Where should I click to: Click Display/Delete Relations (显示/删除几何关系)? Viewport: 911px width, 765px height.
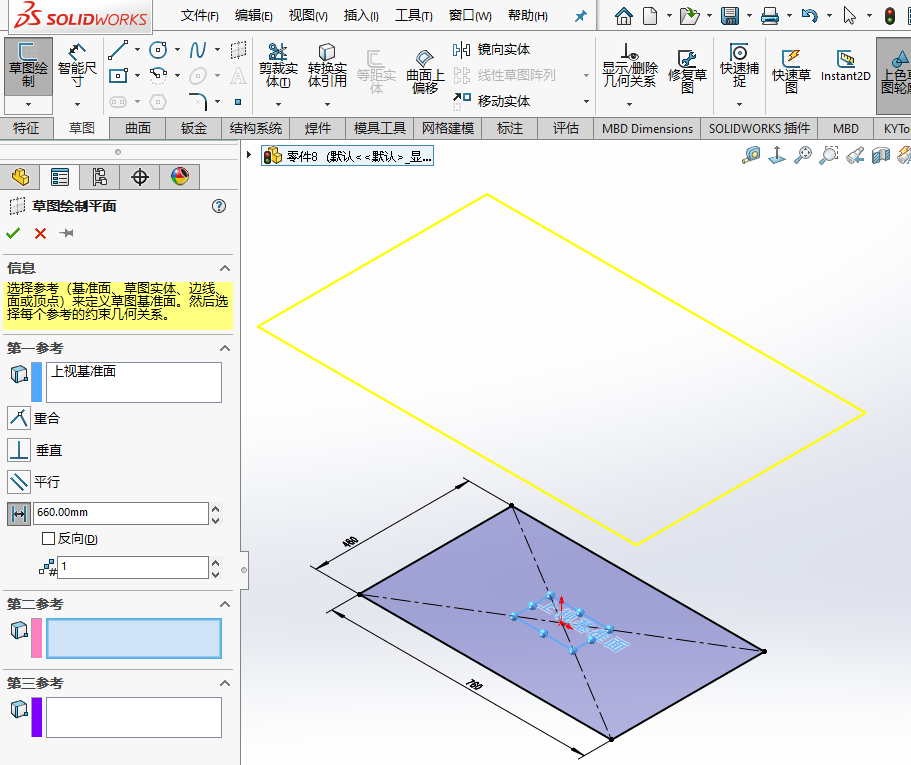(x=629, y=66)
